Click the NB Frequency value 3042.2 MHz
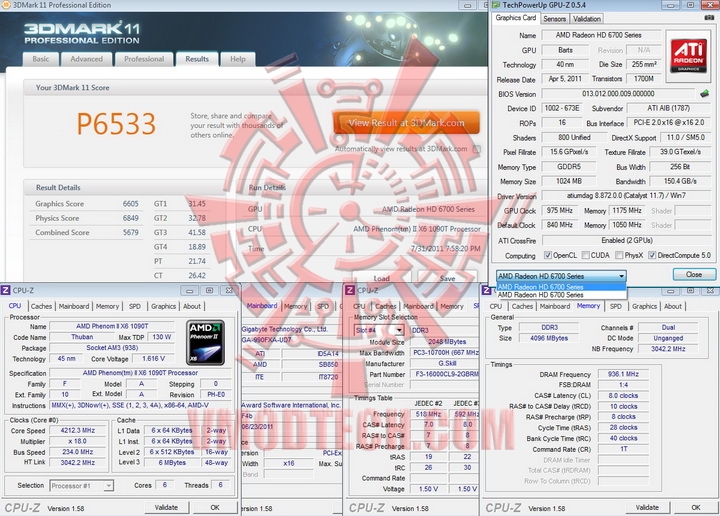Screen dimensions: 720x516 click(668, 349)
